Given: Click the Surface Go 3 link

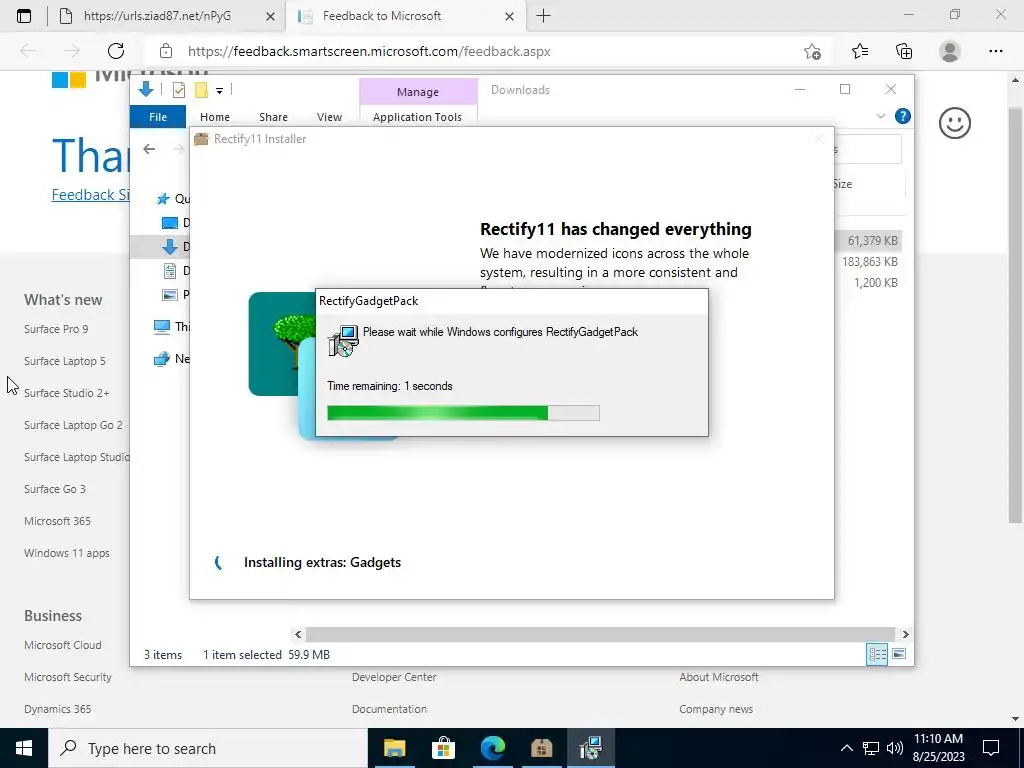Looking at the screenshot, I should [55, 488].
